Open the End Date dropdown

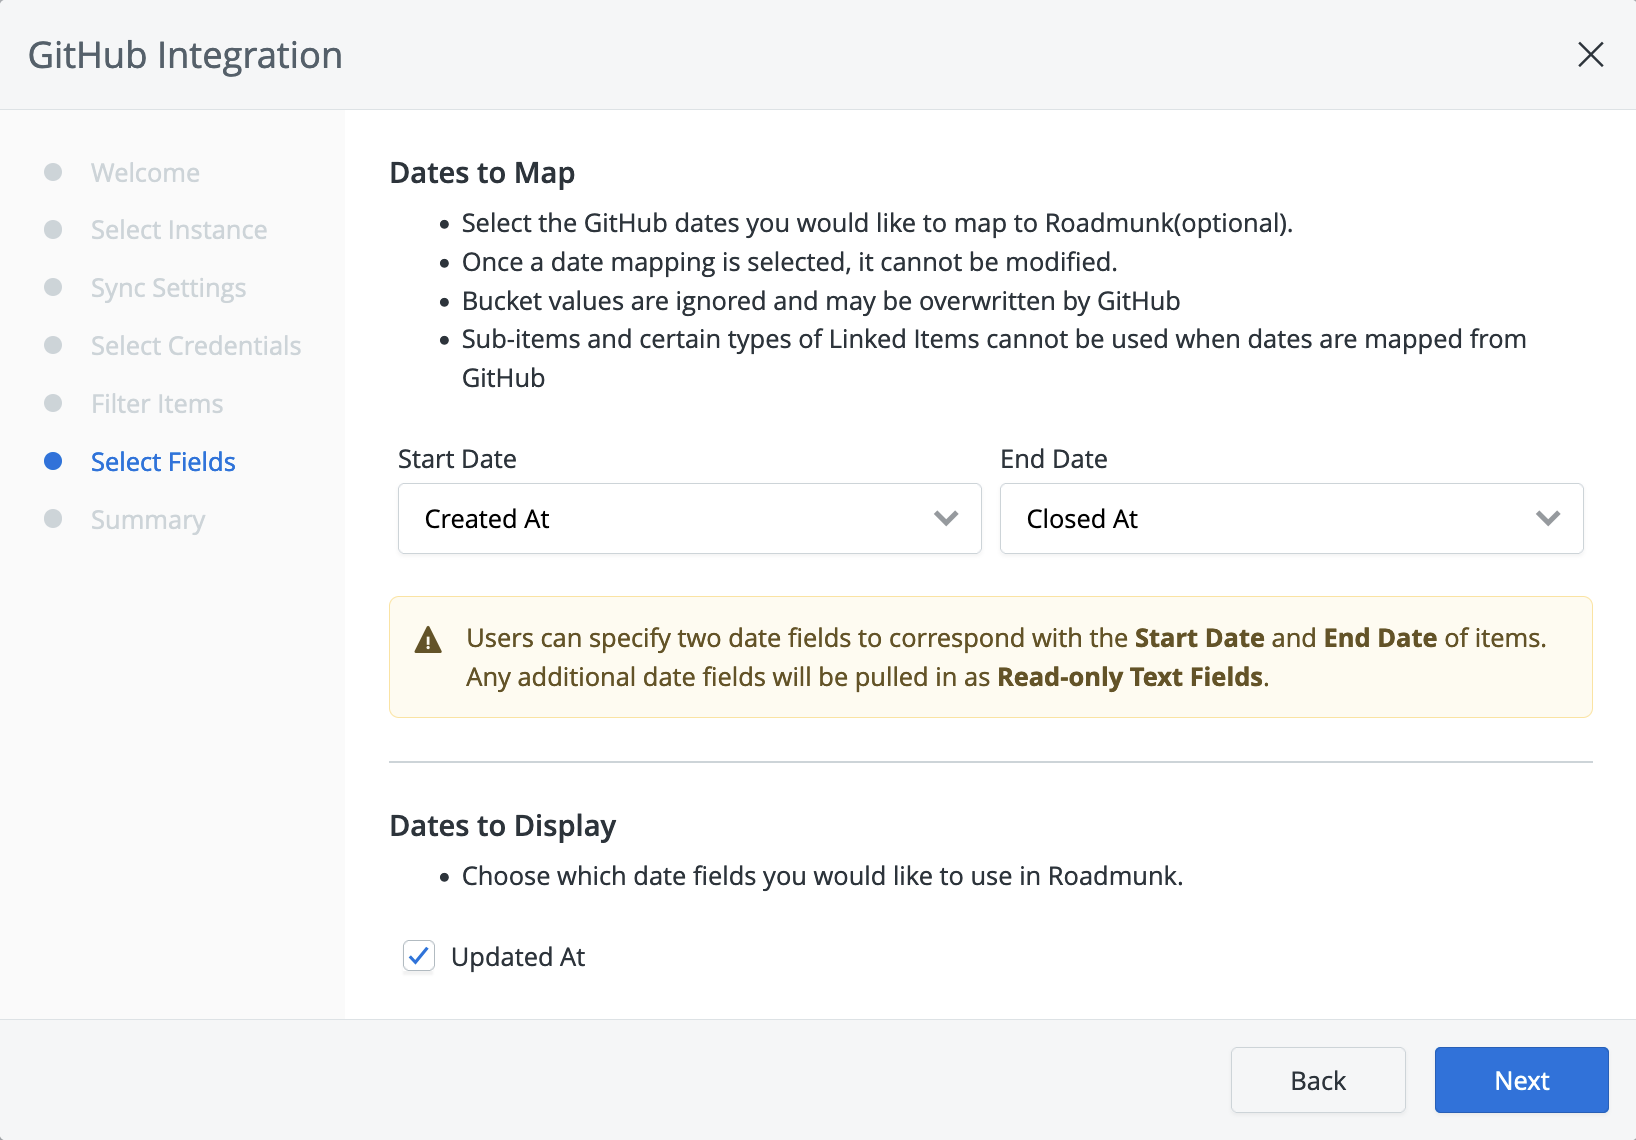[1291, 519]
